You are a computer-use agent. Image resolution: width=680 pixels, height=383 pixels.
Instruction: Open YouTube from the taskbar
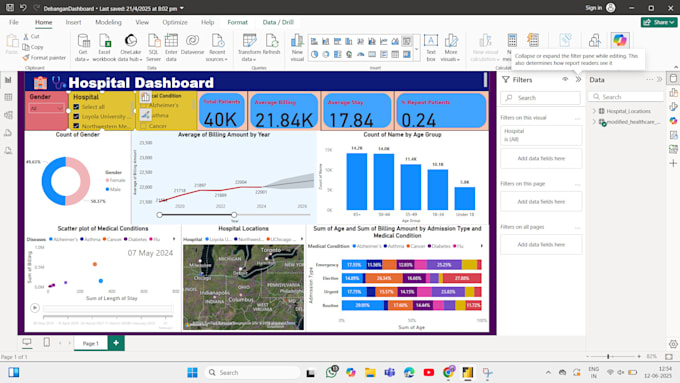click(428, 372)
